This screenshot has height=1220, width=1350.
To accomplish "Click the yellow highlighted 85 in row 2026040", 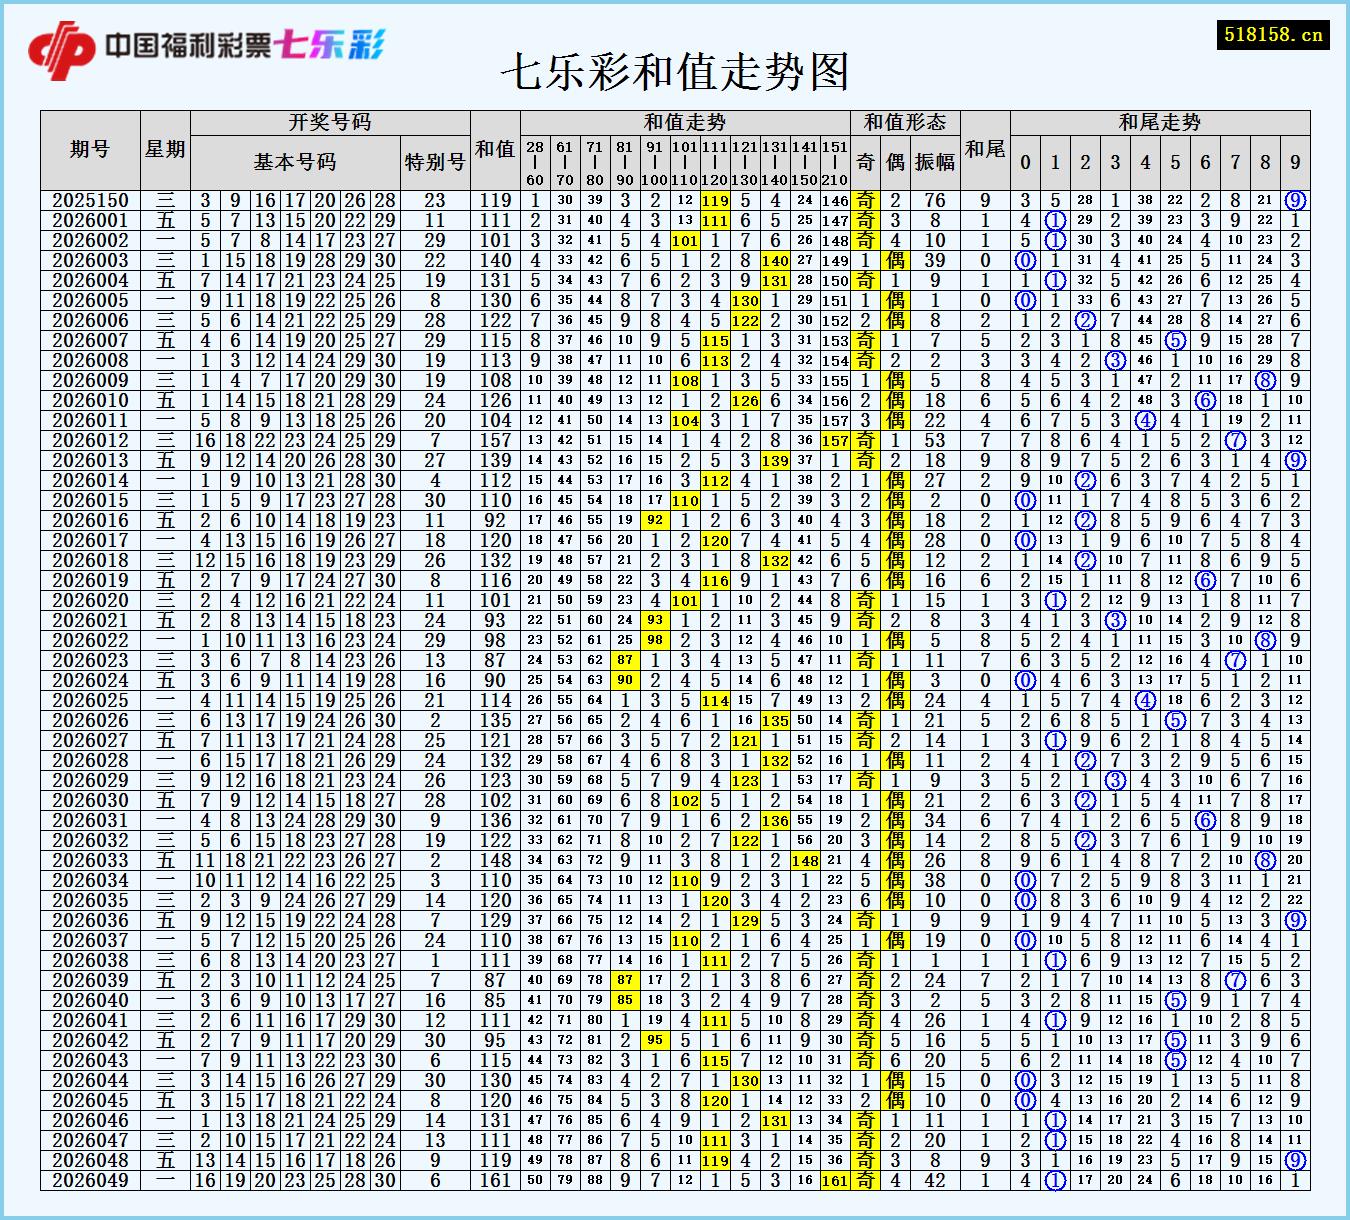I will pos(625,1001).
